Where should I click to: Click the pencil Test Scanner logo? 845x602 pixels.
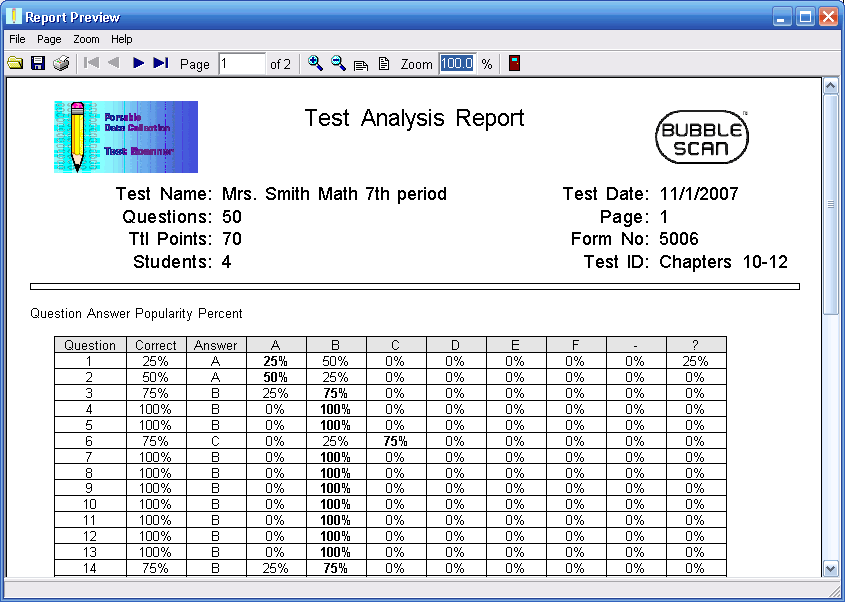[x=126, y=137]
